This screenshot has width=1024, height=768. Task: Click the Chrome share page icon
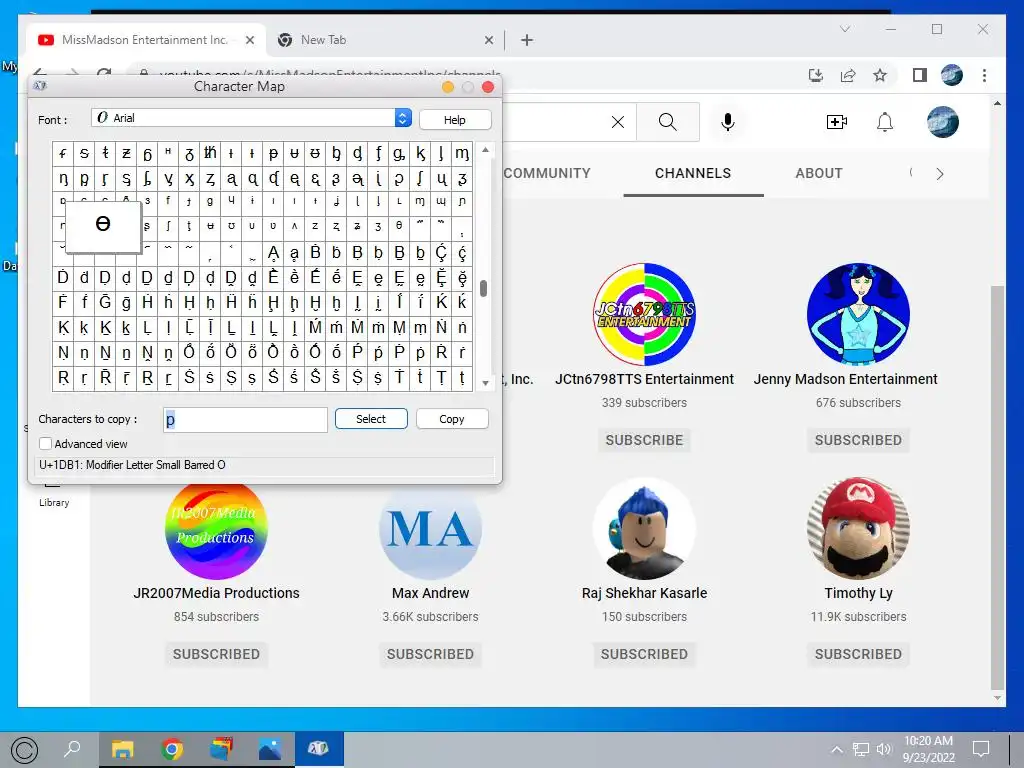(848, 75)
